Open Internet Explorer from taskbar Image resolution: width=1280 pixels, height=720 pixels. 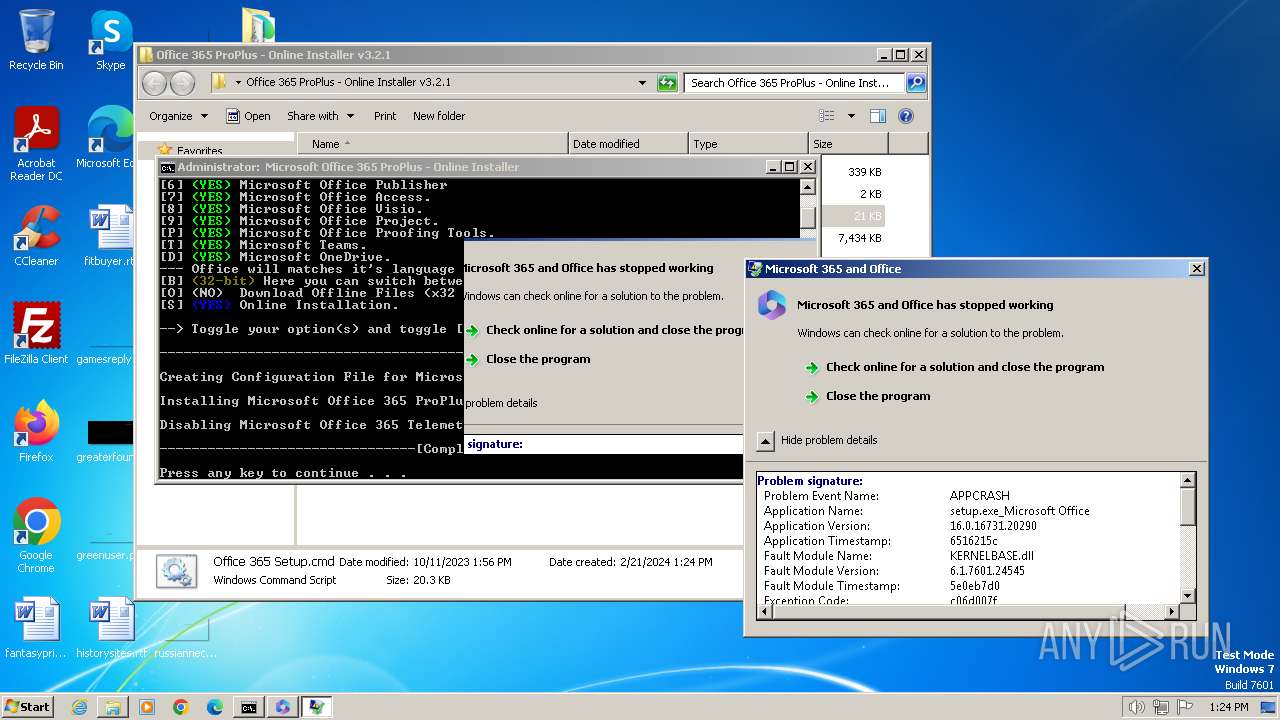pyautogui.click(x=79, y=707)
